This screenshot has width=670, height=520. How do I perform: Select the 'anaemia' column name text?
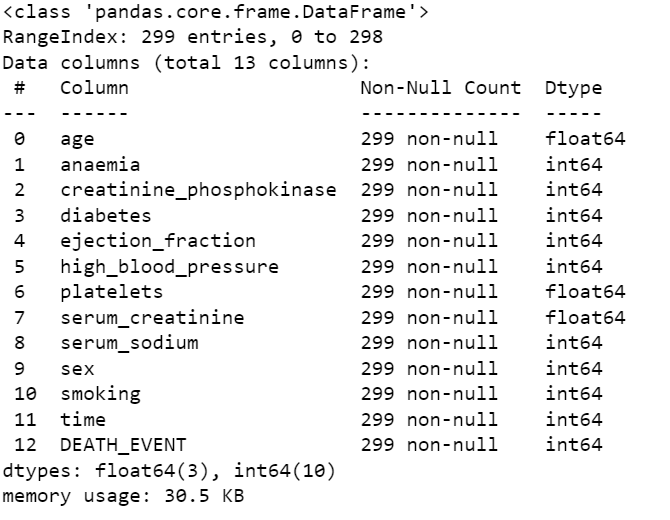tap(100, 164)
